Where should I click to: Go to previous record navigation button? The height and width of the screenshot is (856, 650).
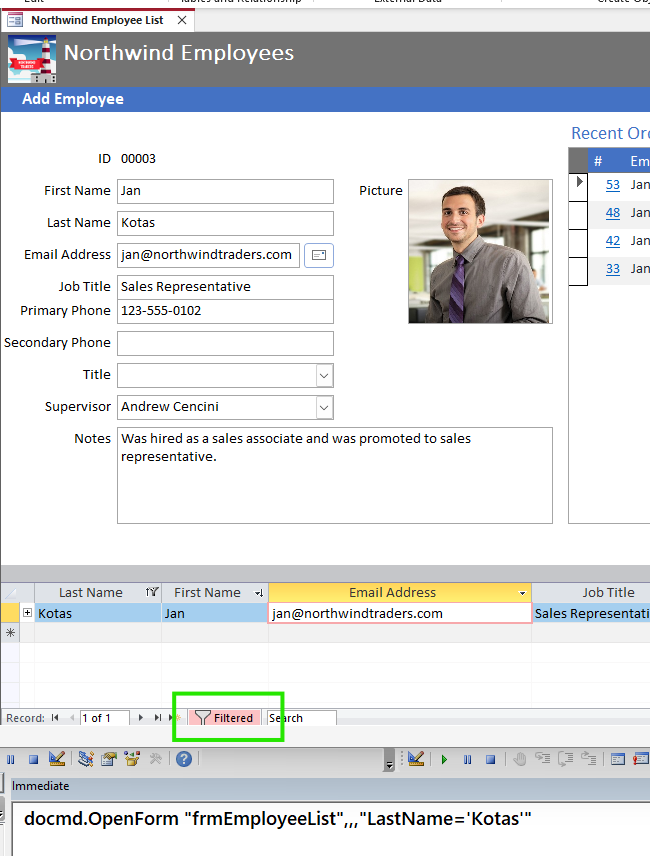pos(71,718)
